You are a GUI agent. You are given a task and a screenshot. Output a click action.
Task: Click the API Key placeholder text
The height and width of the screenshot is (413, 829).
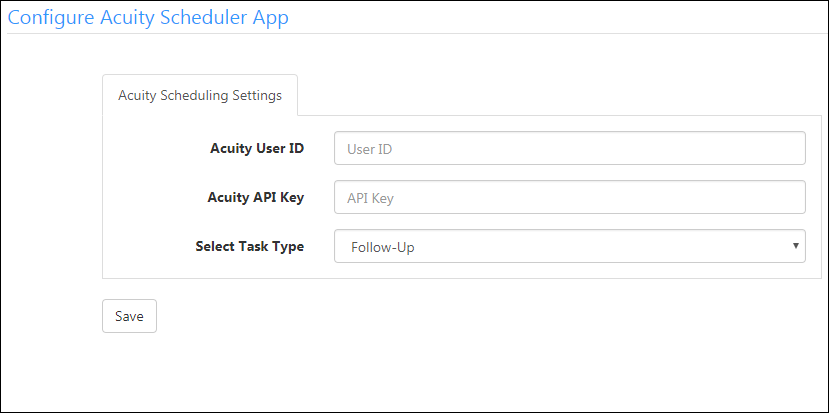371,198
